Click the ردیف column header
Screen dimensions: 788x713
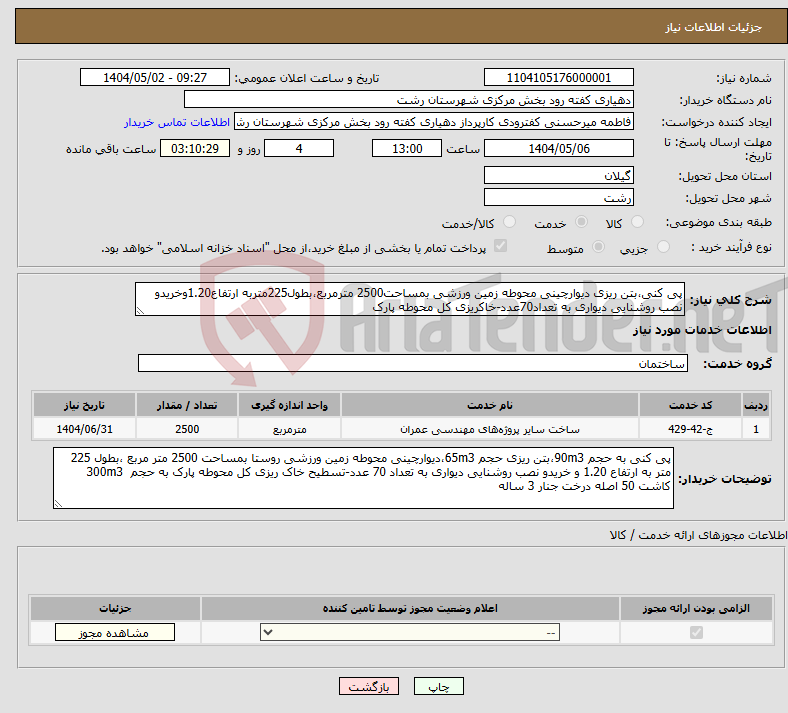[756, 405]
